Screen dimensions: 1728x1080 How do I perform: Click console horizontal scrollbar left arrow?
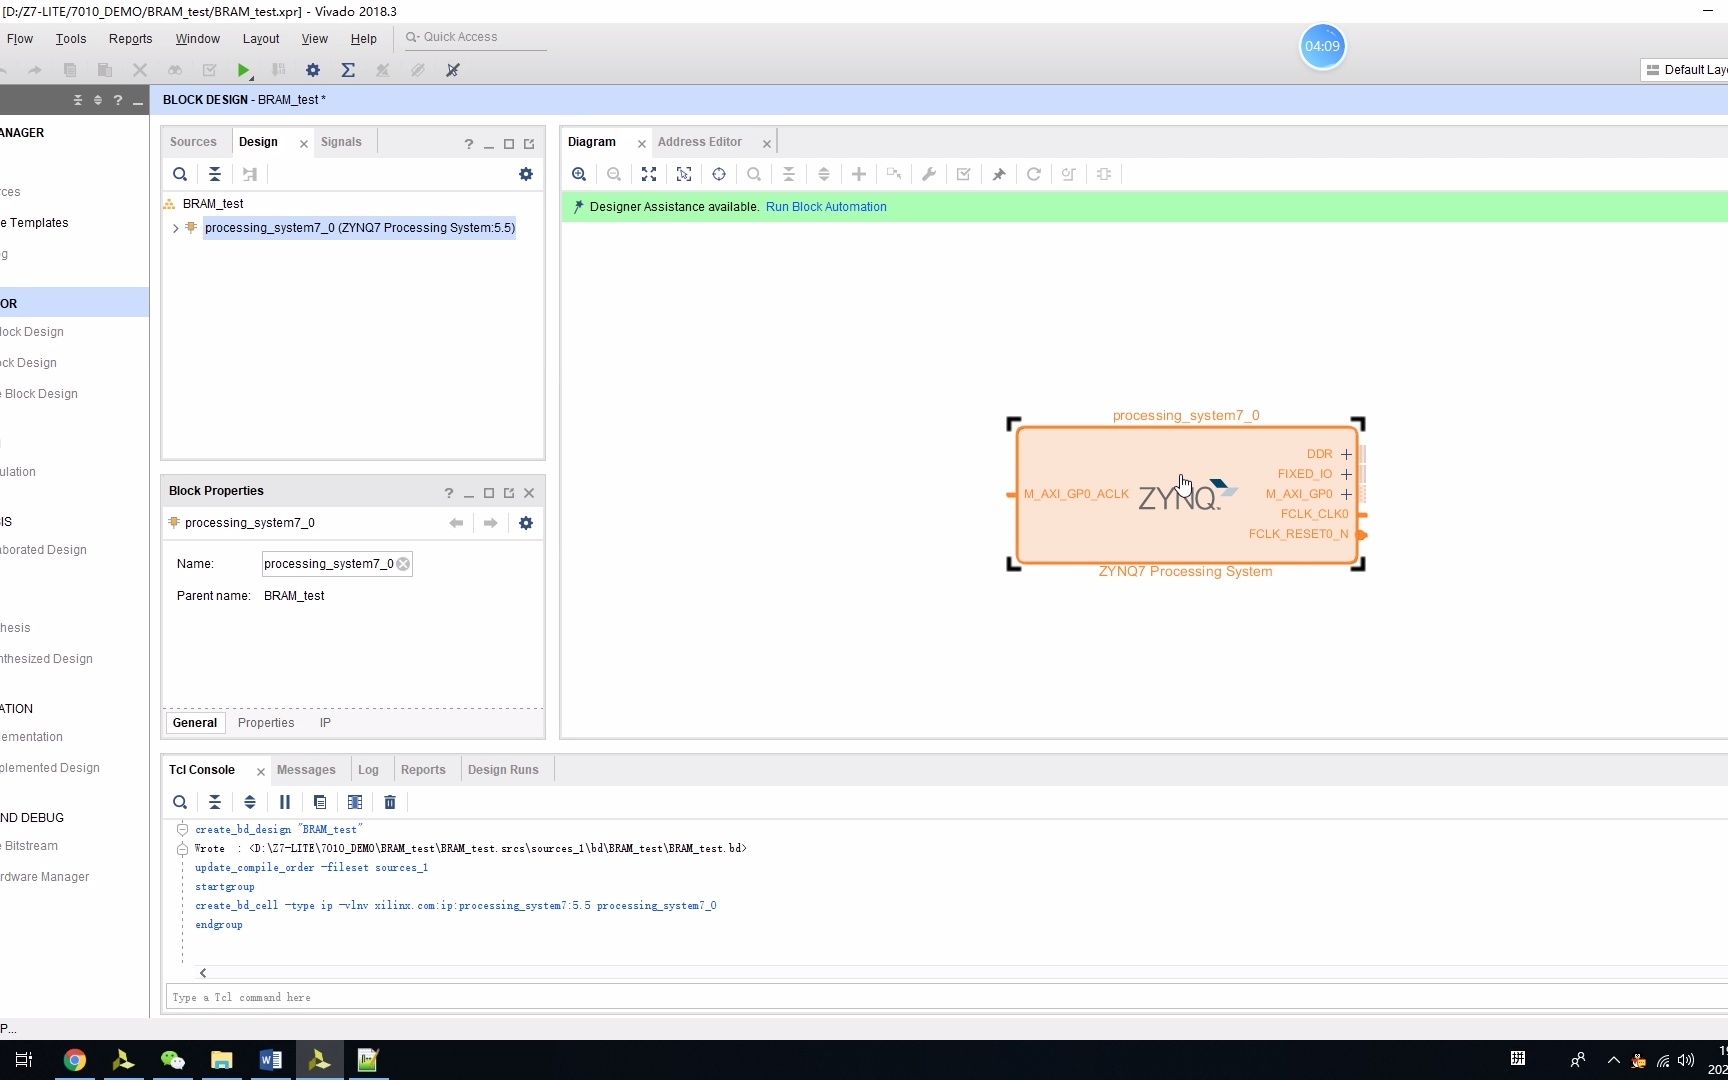coord(203,973)
